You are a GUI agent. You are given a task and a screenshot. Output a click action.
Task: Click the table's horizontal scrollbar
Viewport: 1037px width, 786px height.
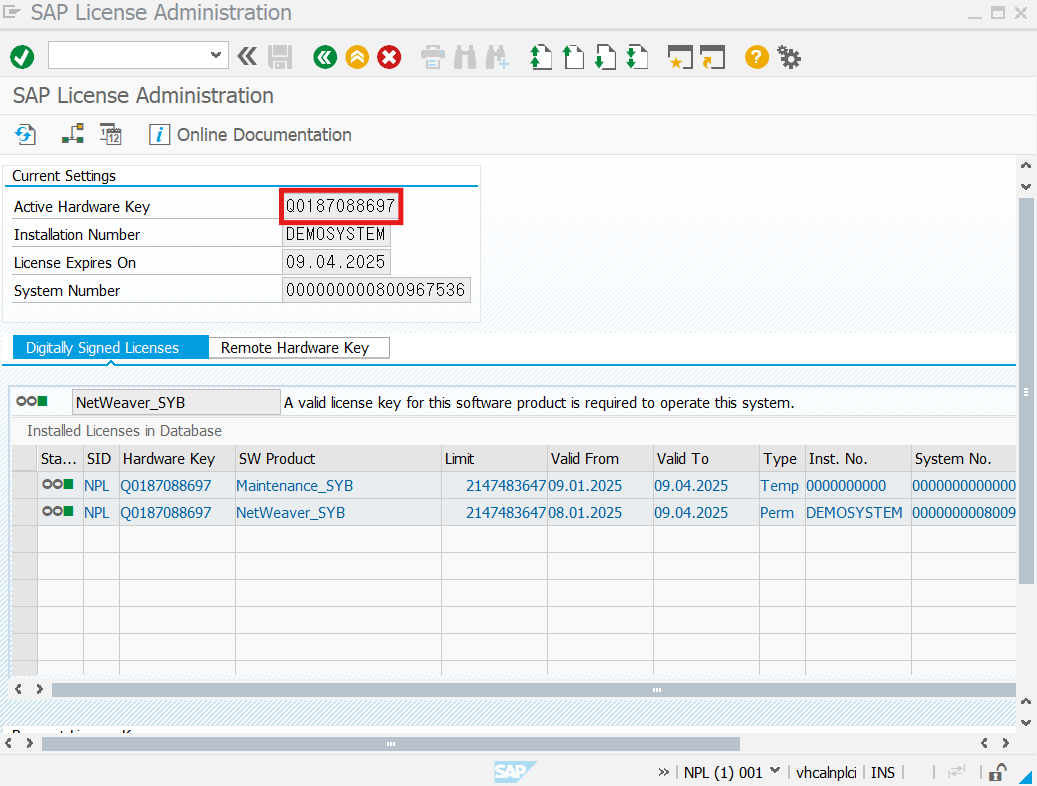pyautogui.click(x=533, y=689)
